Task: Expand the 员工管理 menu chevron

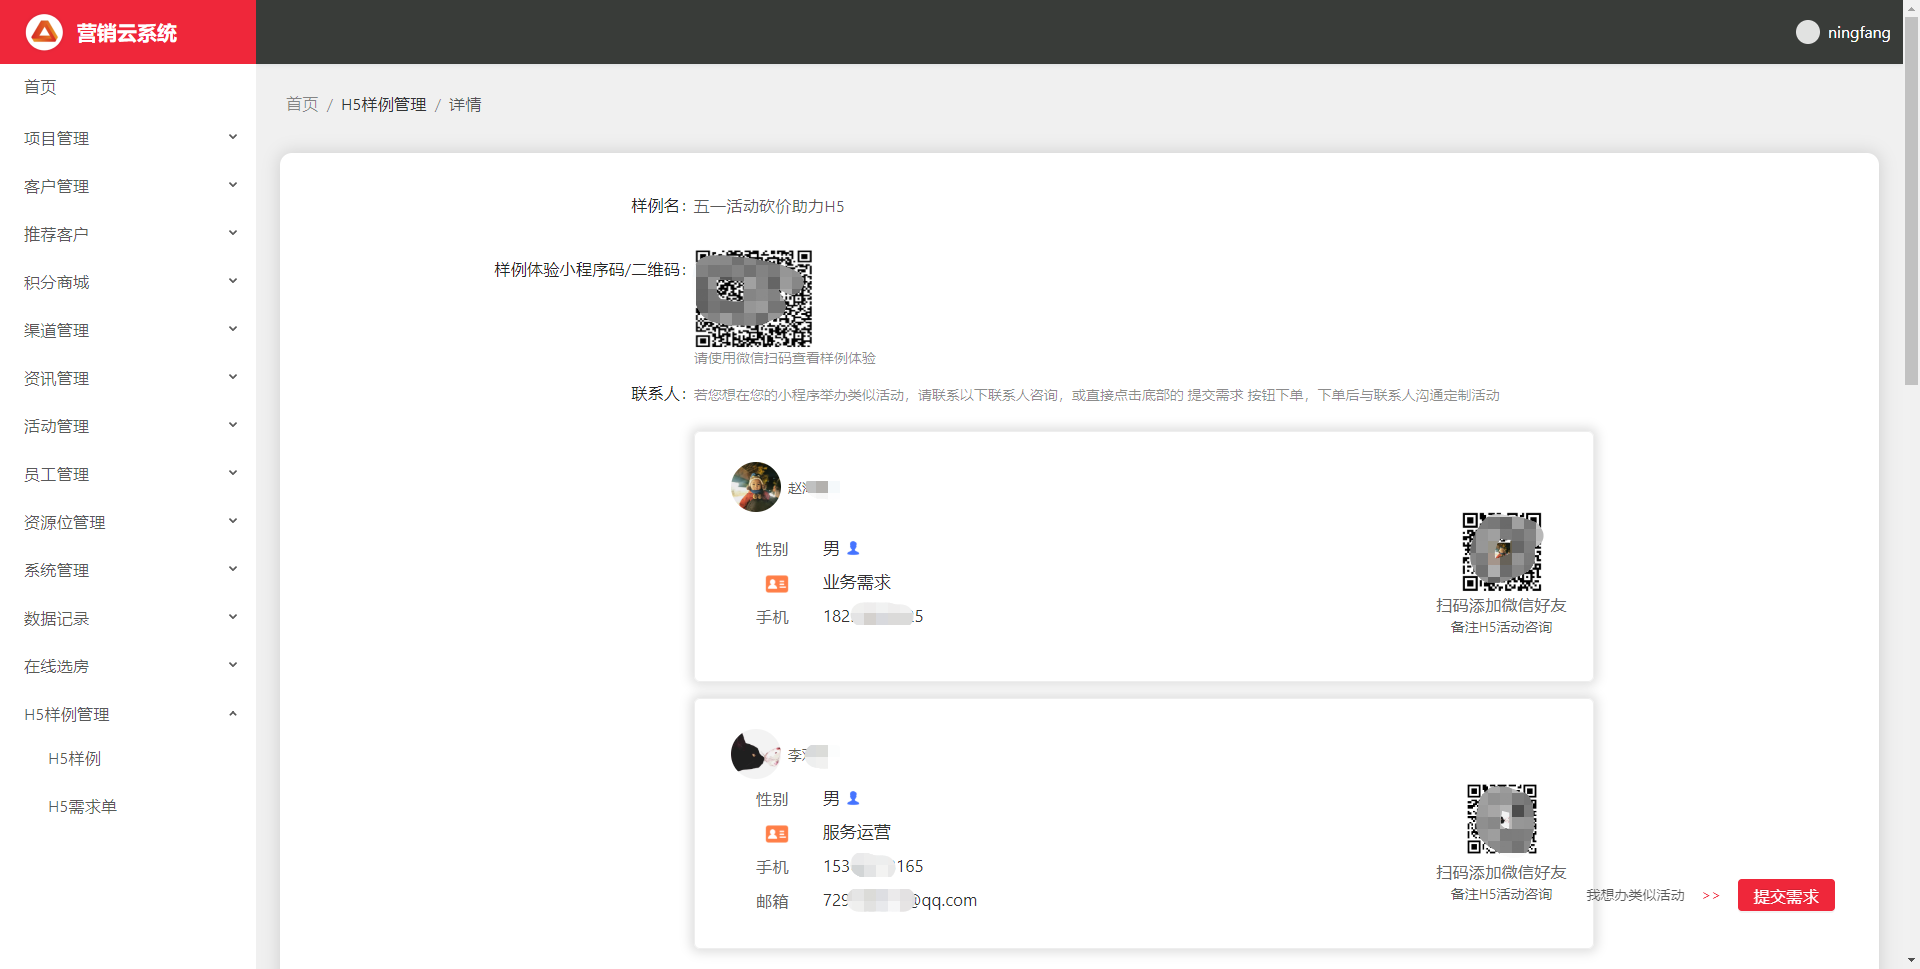Action: [233, 473]
